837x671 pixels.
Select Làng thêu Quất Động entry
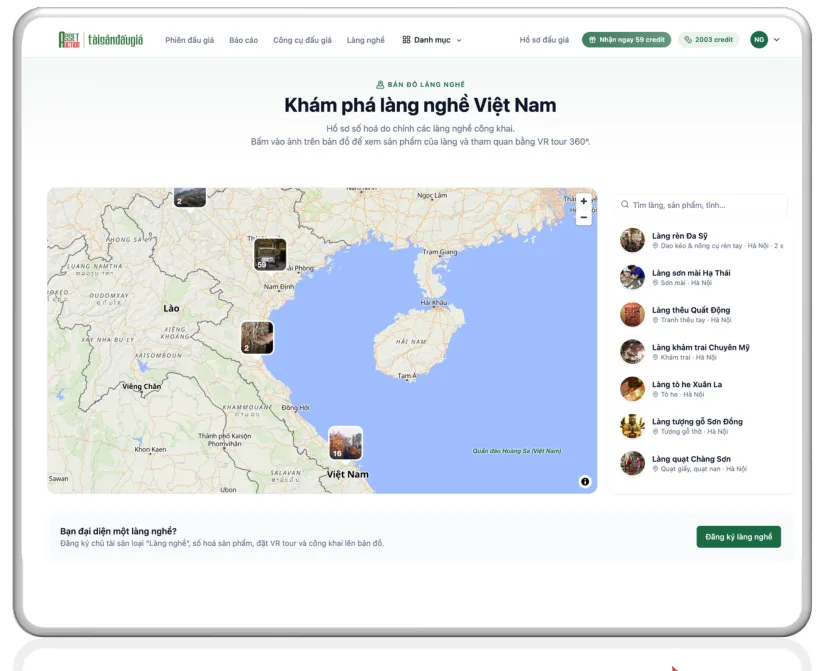tap(702, 314)
